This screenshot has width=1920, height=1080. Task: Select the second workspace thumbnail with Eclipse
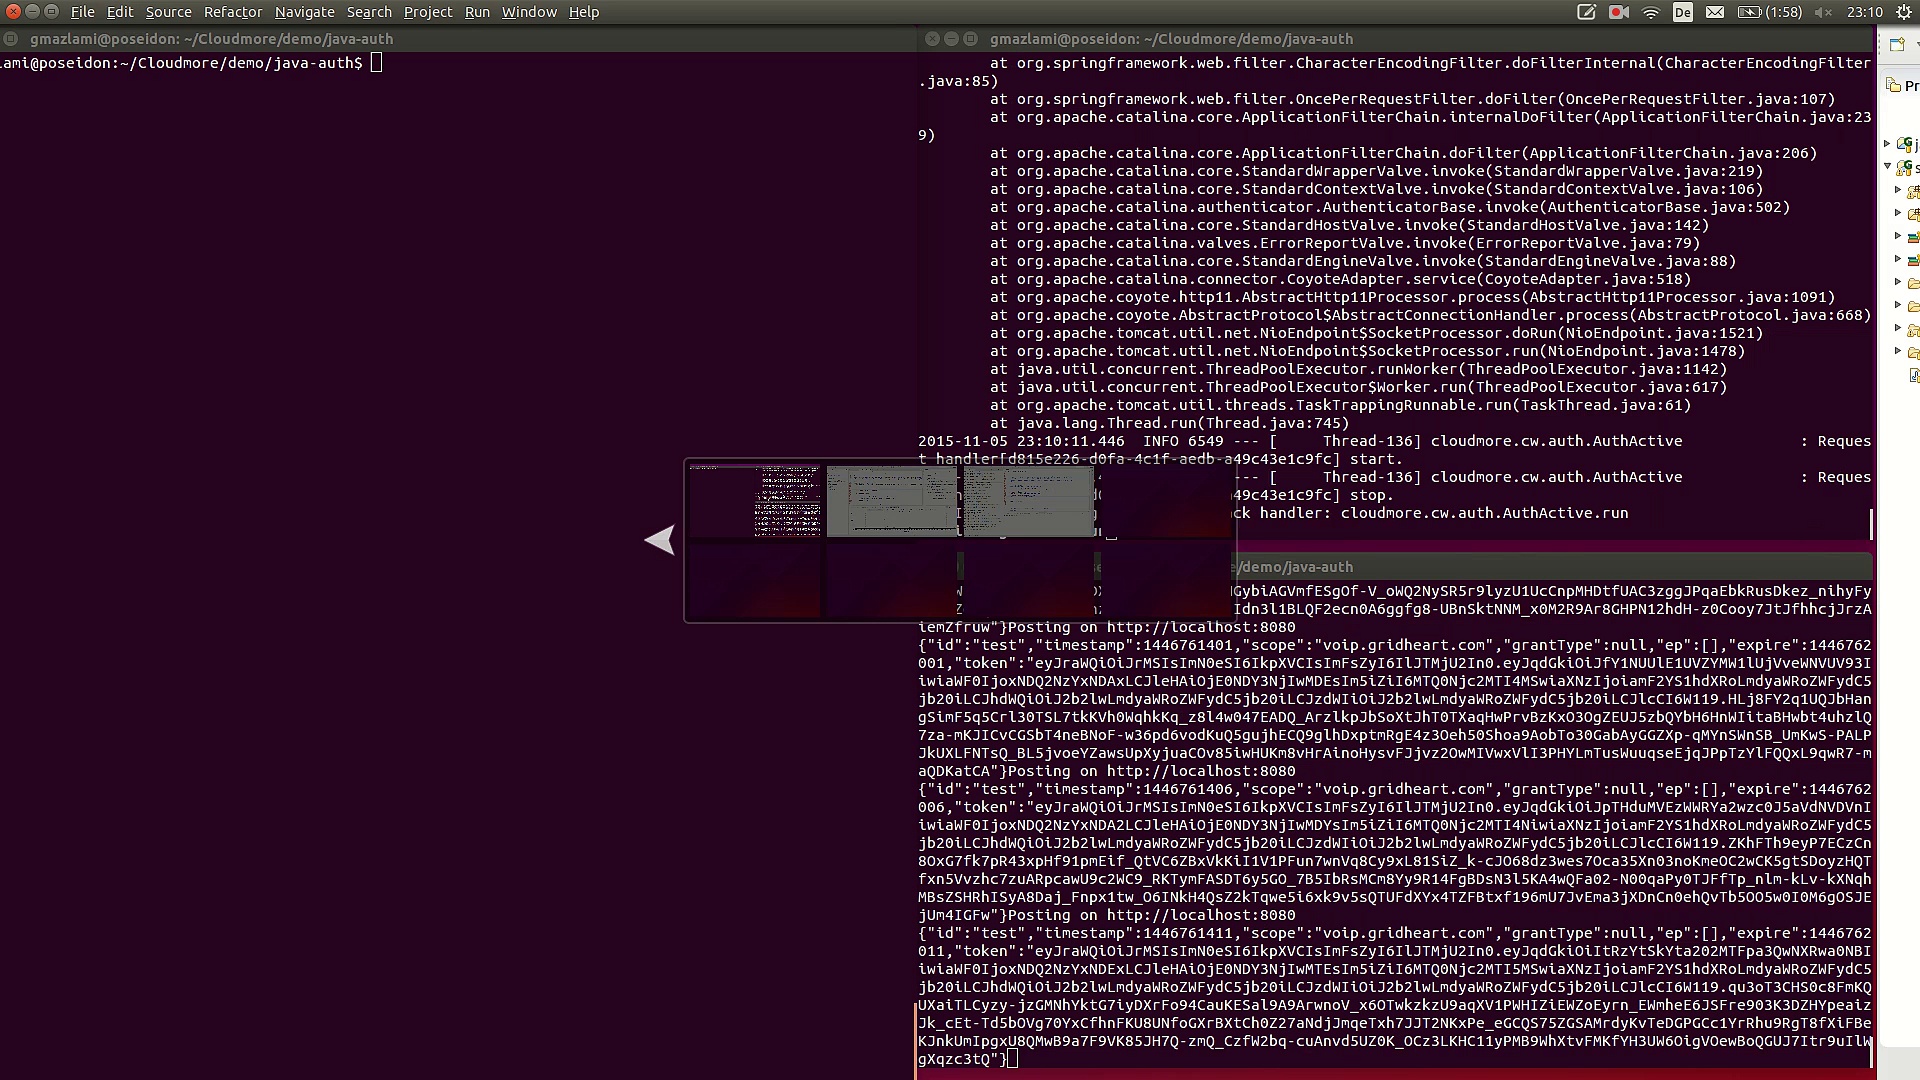891,501
